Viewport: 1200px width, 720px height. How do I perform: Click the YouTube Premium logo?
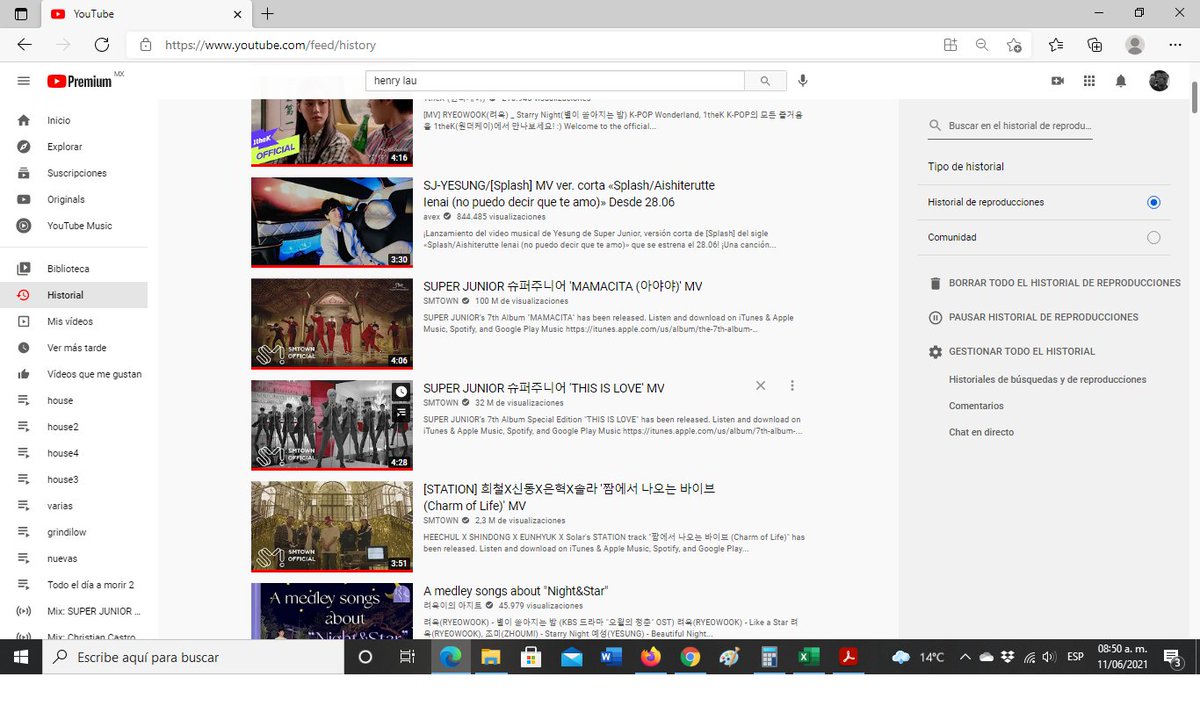(80, 81)
